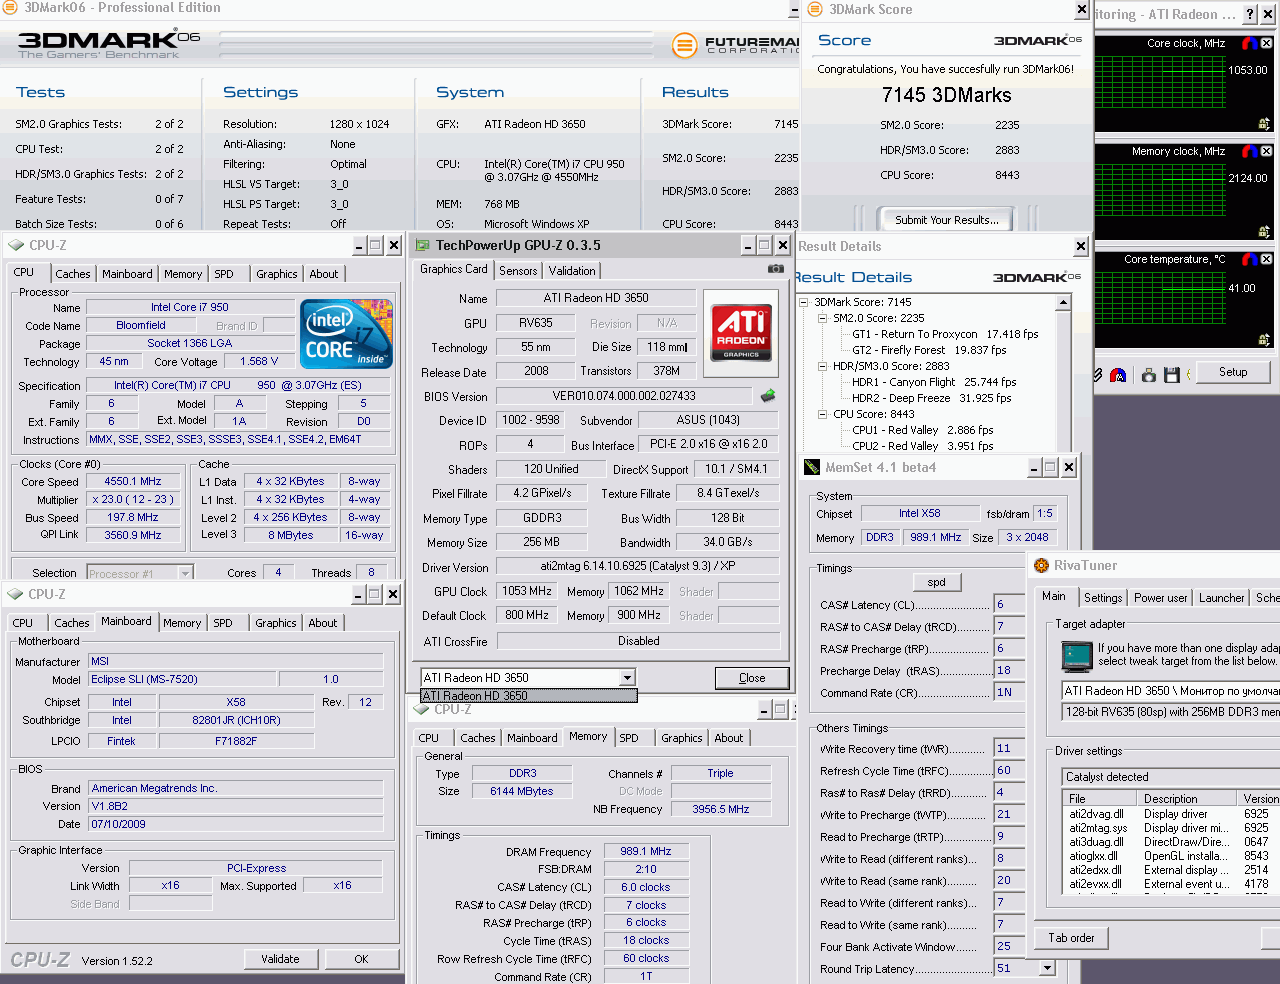The image size is (1280, 984).
Task: Open Settings tab in RivaTuner
Action: [x=1103, y=598]
